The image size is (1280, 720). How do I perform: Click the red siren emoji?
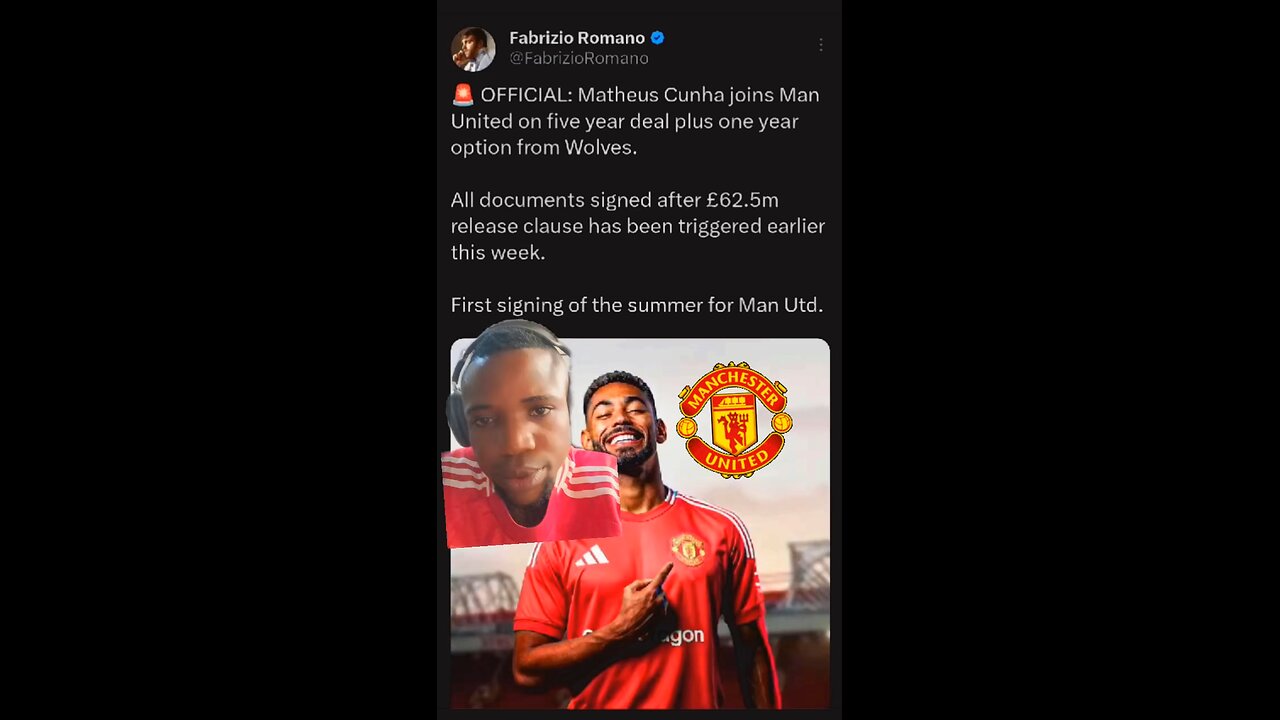click(x=462, y=95)
